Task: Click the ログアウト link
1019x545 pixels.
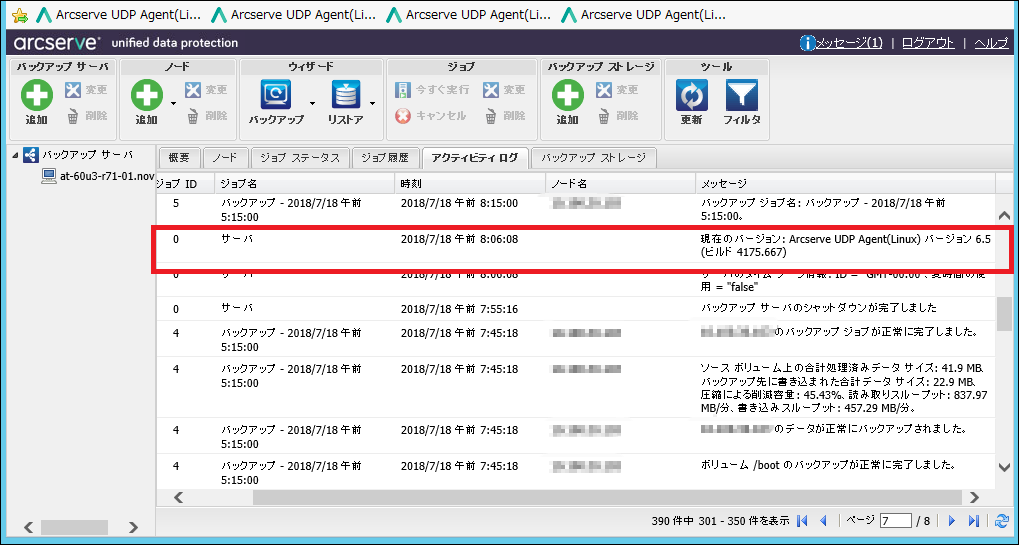Action: (x=928, y=43)
